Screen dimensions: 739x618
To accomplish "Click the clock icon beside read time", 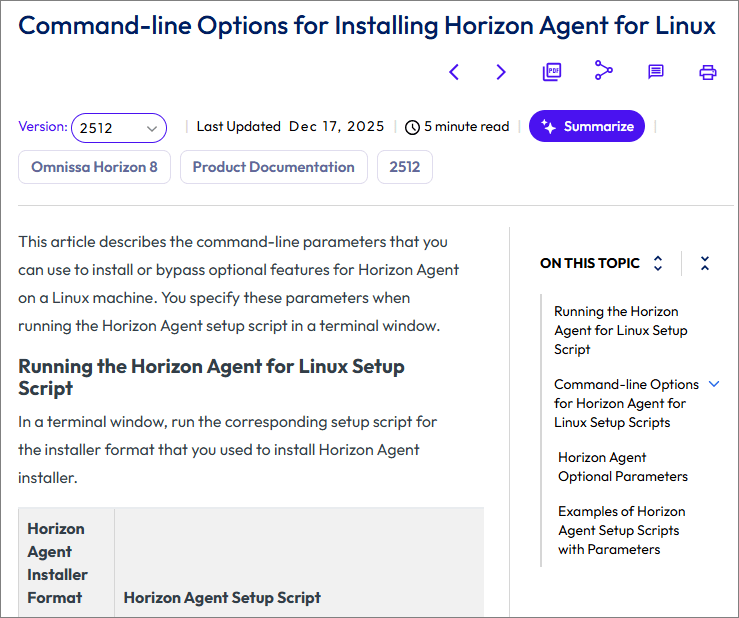I will (x=412, y=127).
